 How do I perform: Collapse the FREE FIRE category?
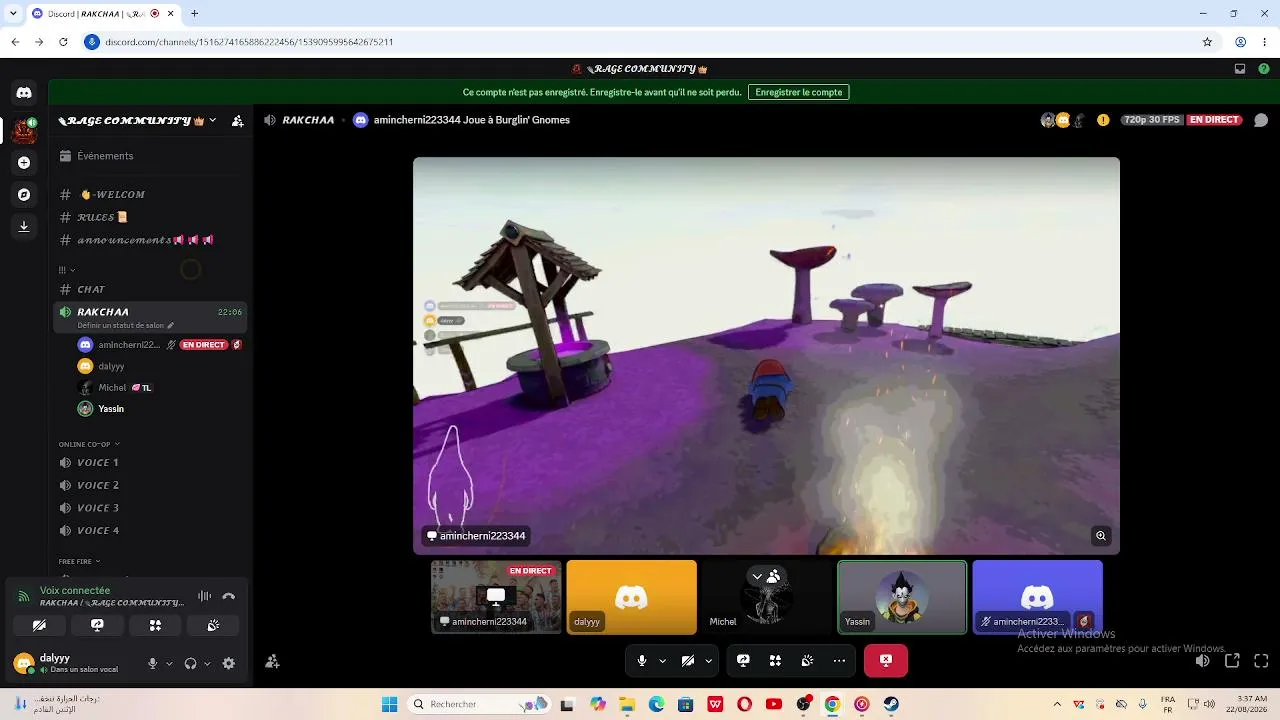(80, 561)
